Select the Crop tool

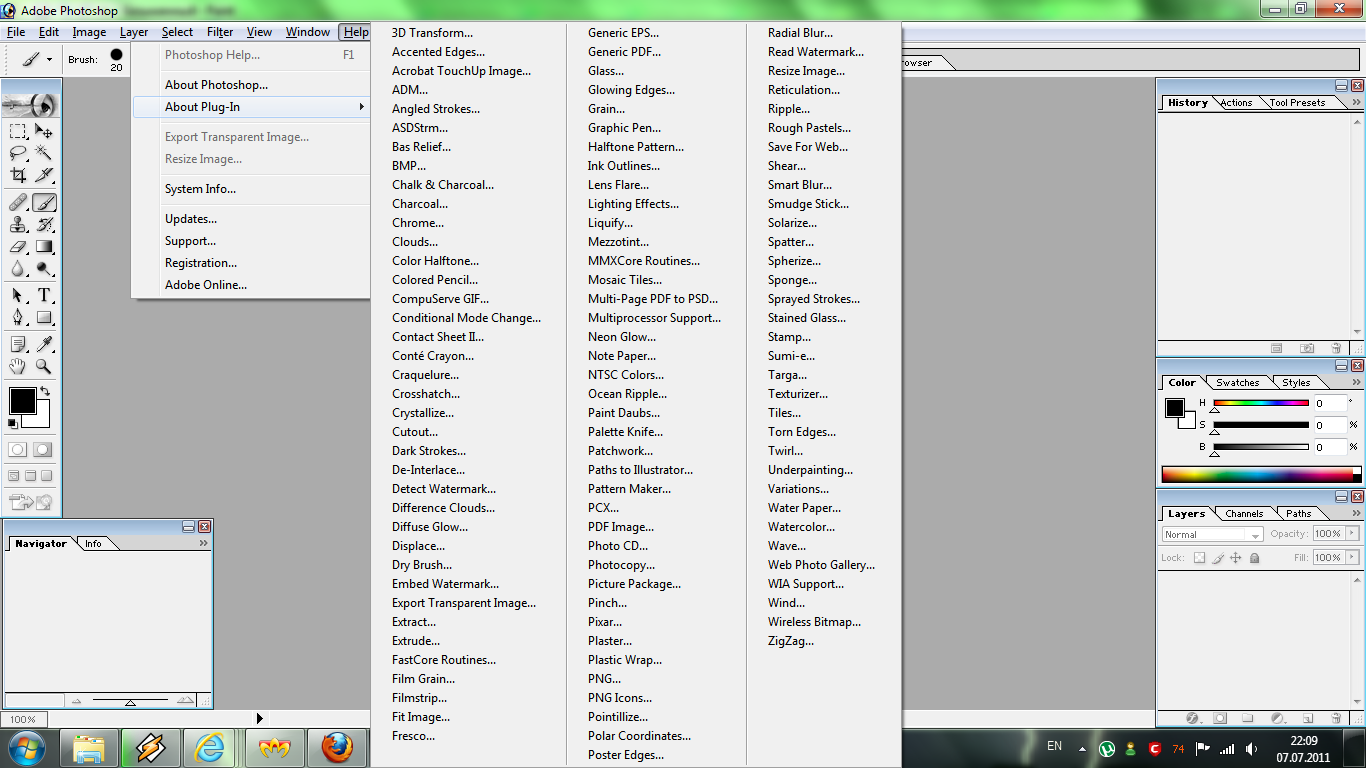(18, 175)
